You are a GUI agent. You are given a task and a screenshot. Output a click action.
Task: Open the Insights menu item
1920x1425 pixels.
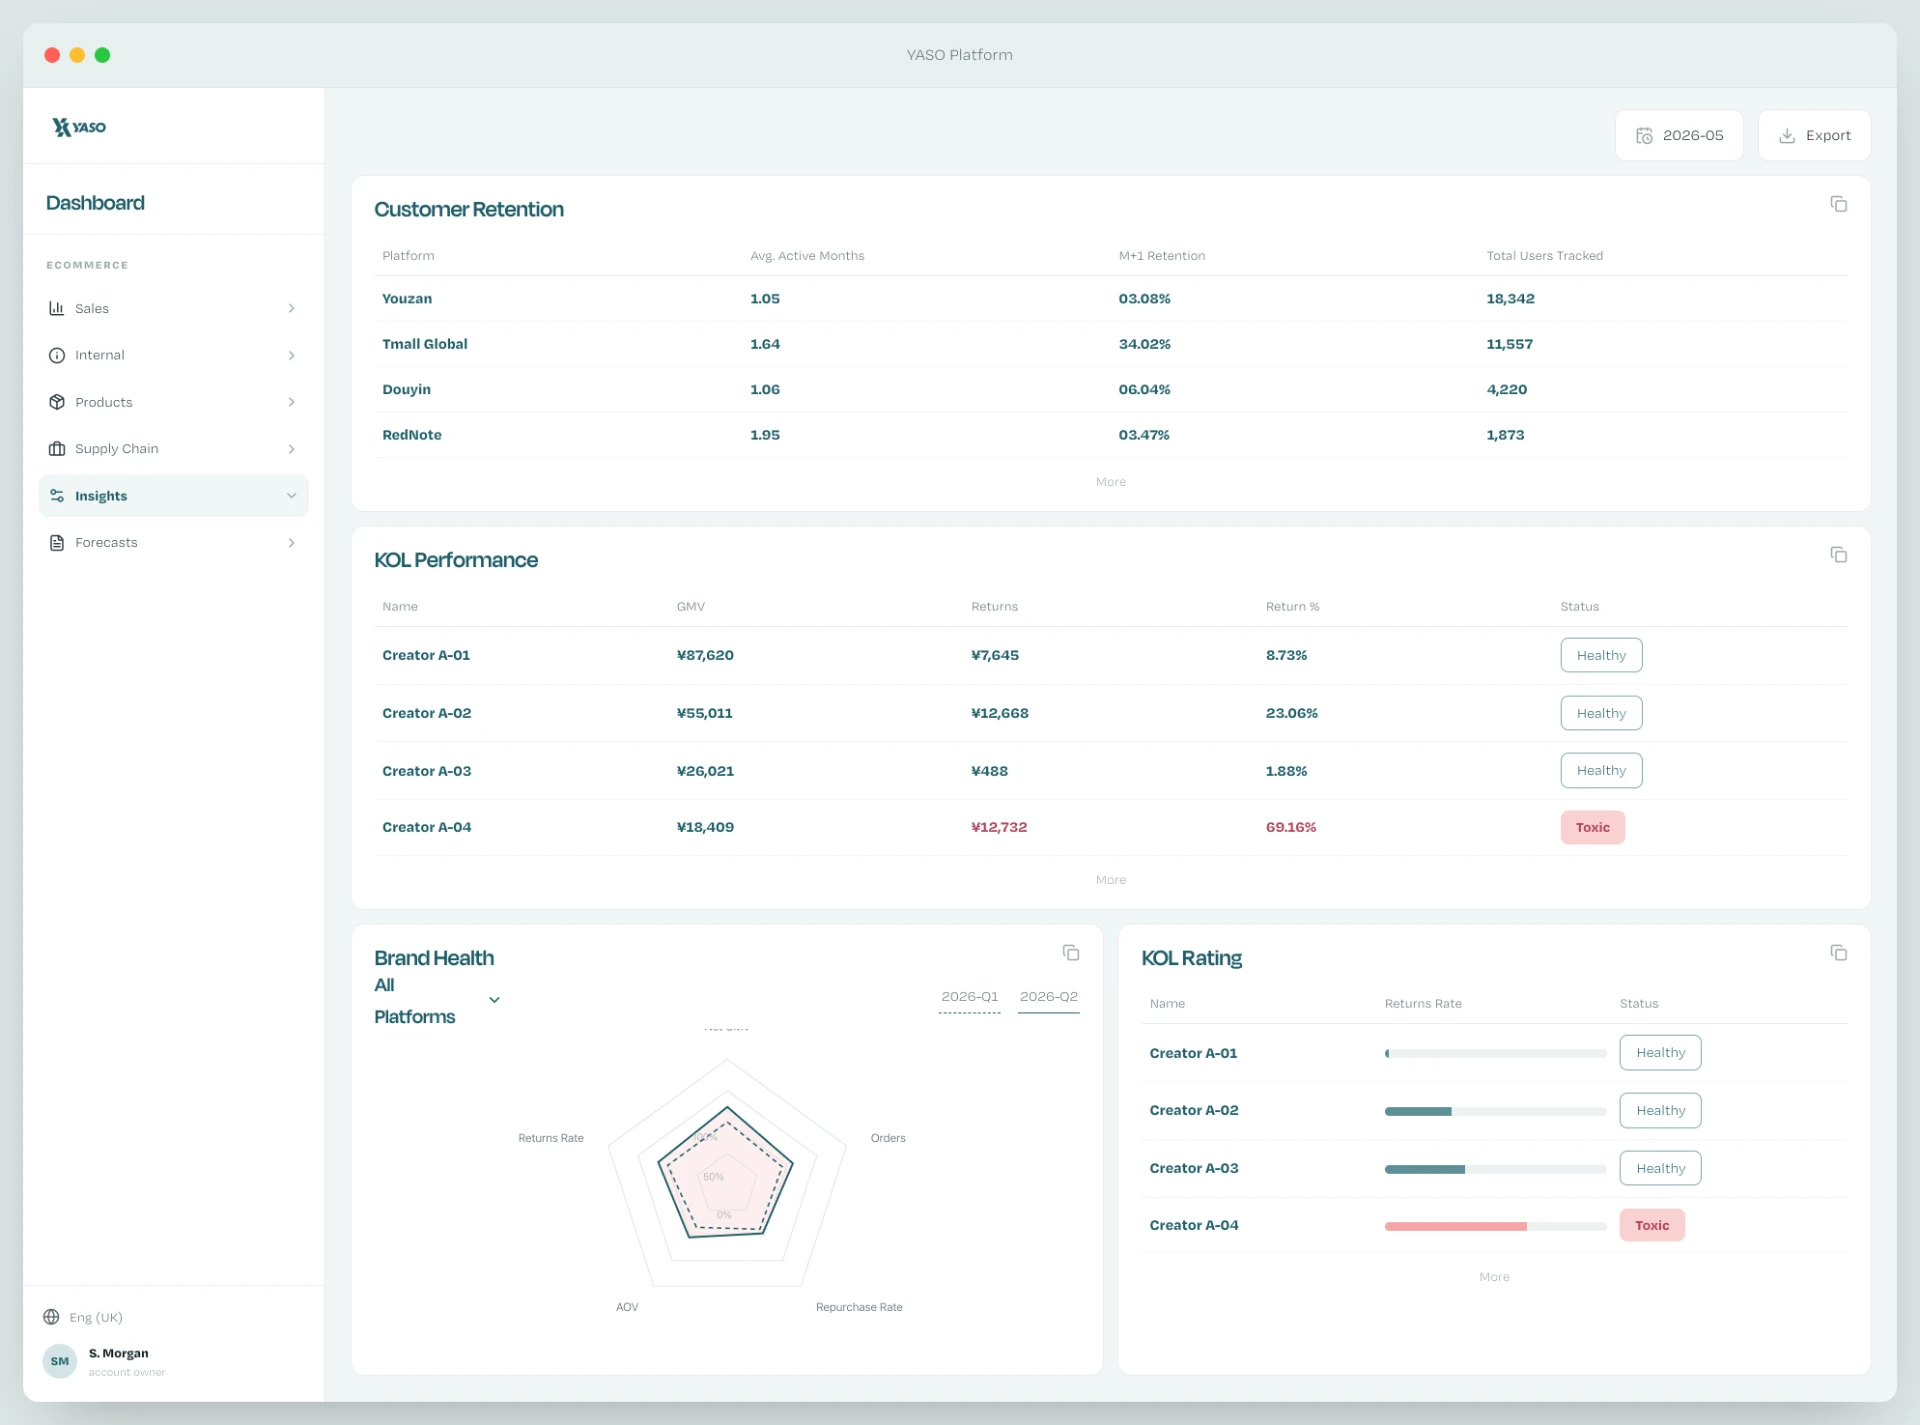click(x=173, y=496)
